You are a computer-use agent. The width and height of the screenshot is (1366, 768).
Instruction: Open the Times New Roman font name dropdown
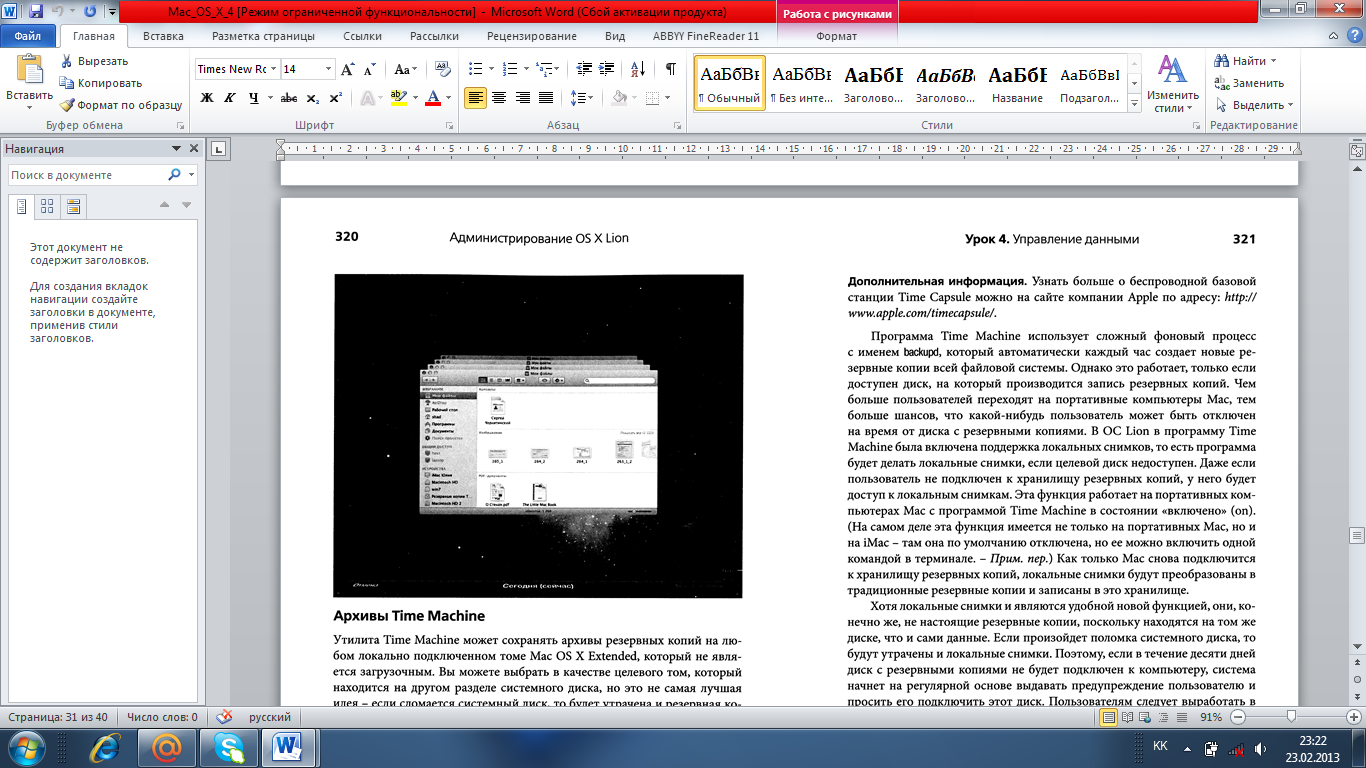[273, 69]
